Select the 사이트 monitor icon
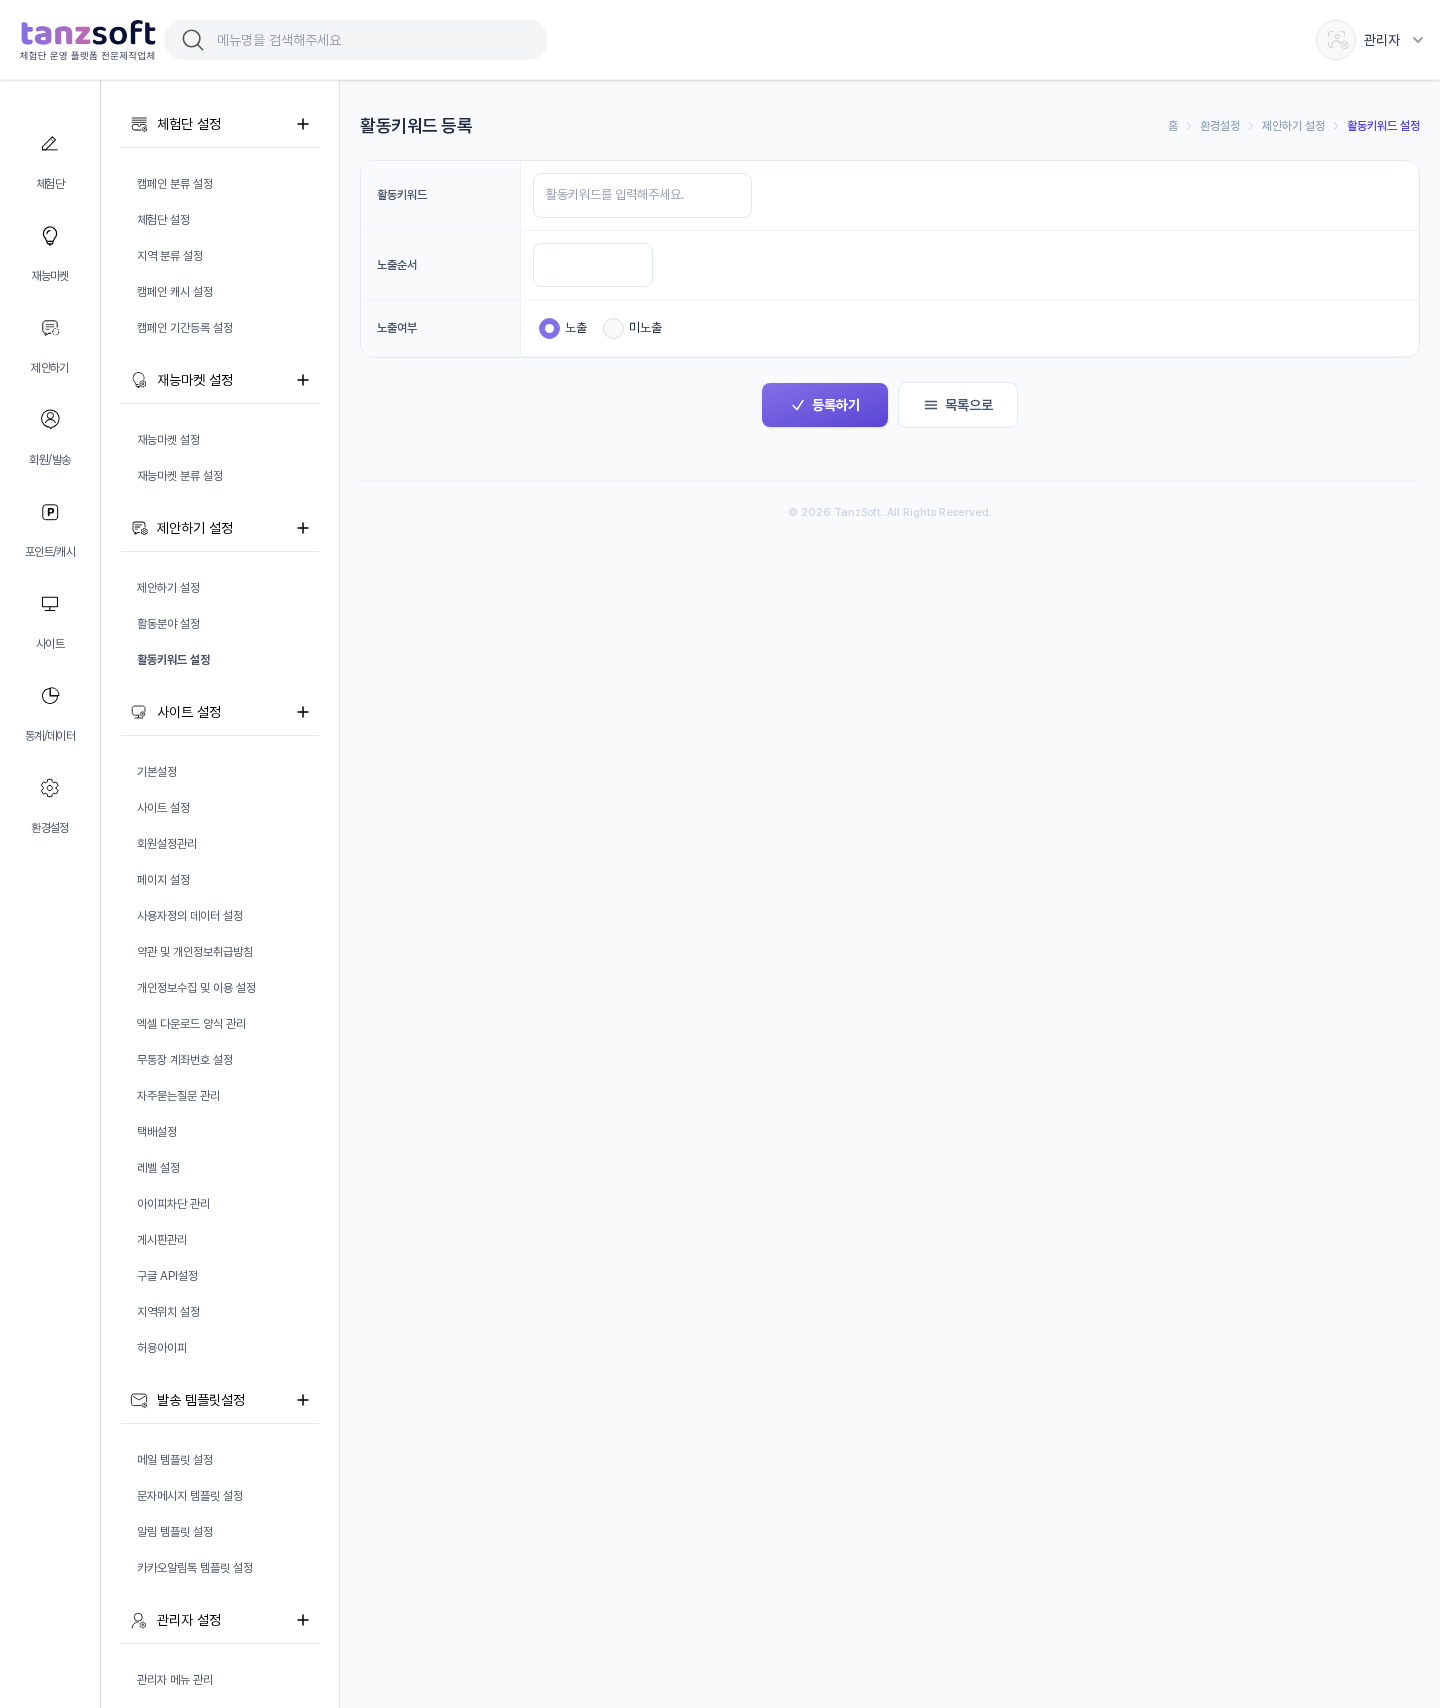Image resolution: width=1440 pixels, height=1708 pixels. point(50,604)
